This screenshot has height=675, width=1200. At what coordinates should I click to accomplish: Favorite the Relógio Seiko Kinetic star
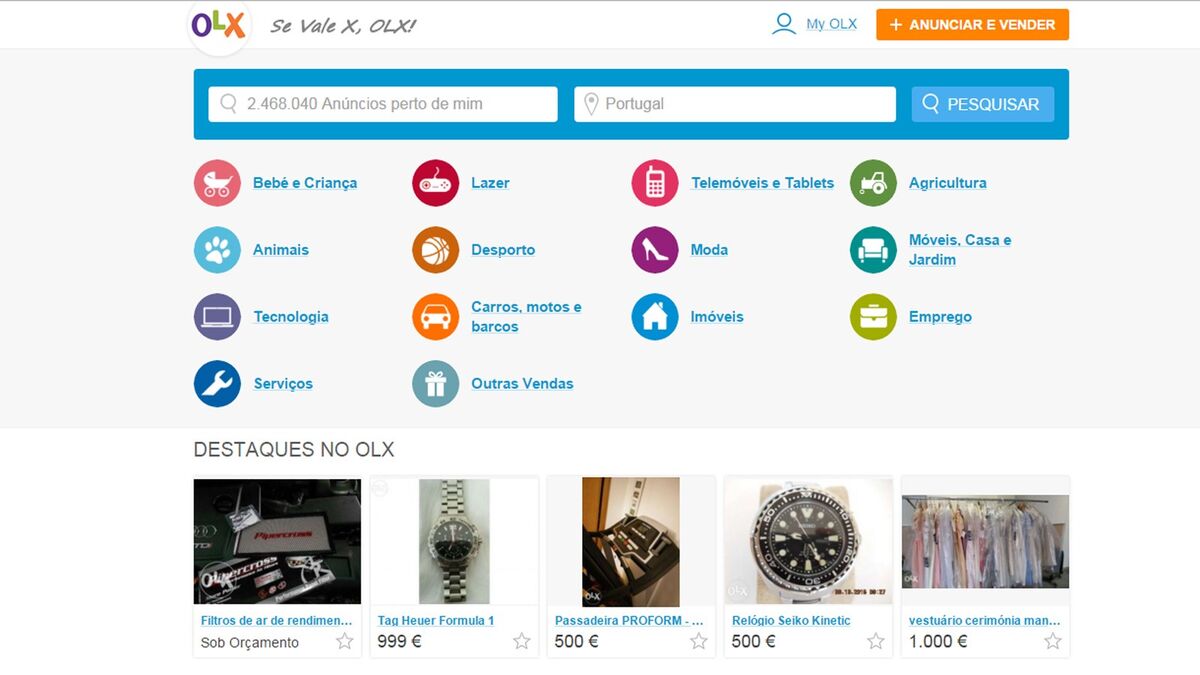pyautogui.click(x=876, y=642)
